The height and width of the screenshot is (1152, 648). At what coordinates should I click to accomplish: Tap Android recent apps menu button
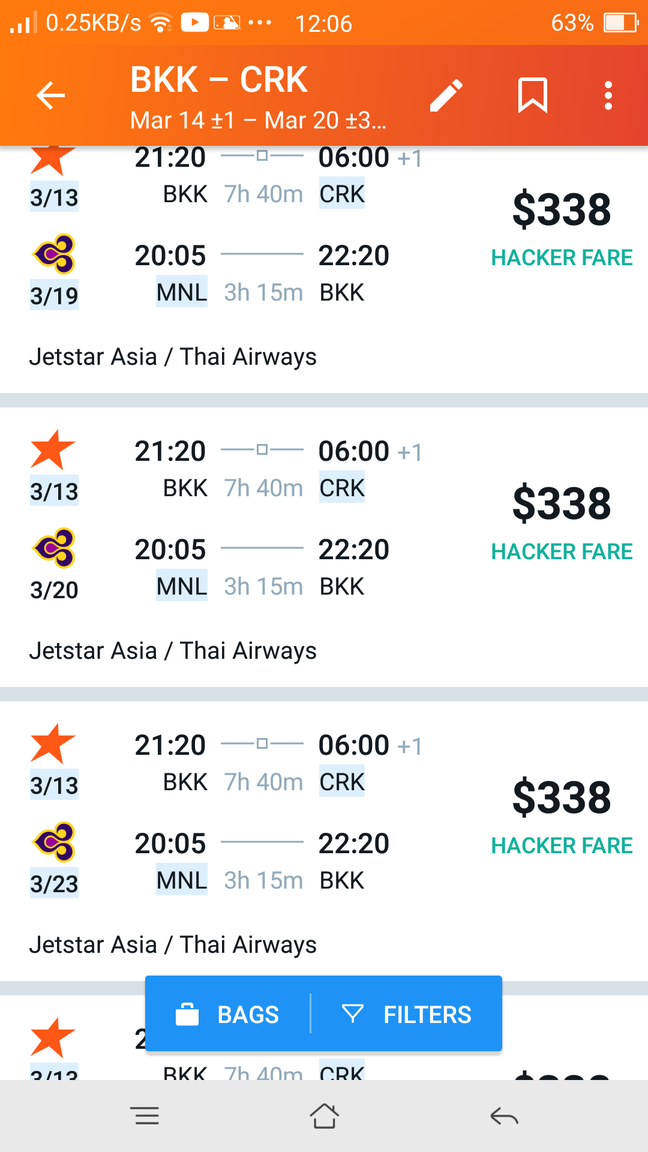tap(146, 1117)
